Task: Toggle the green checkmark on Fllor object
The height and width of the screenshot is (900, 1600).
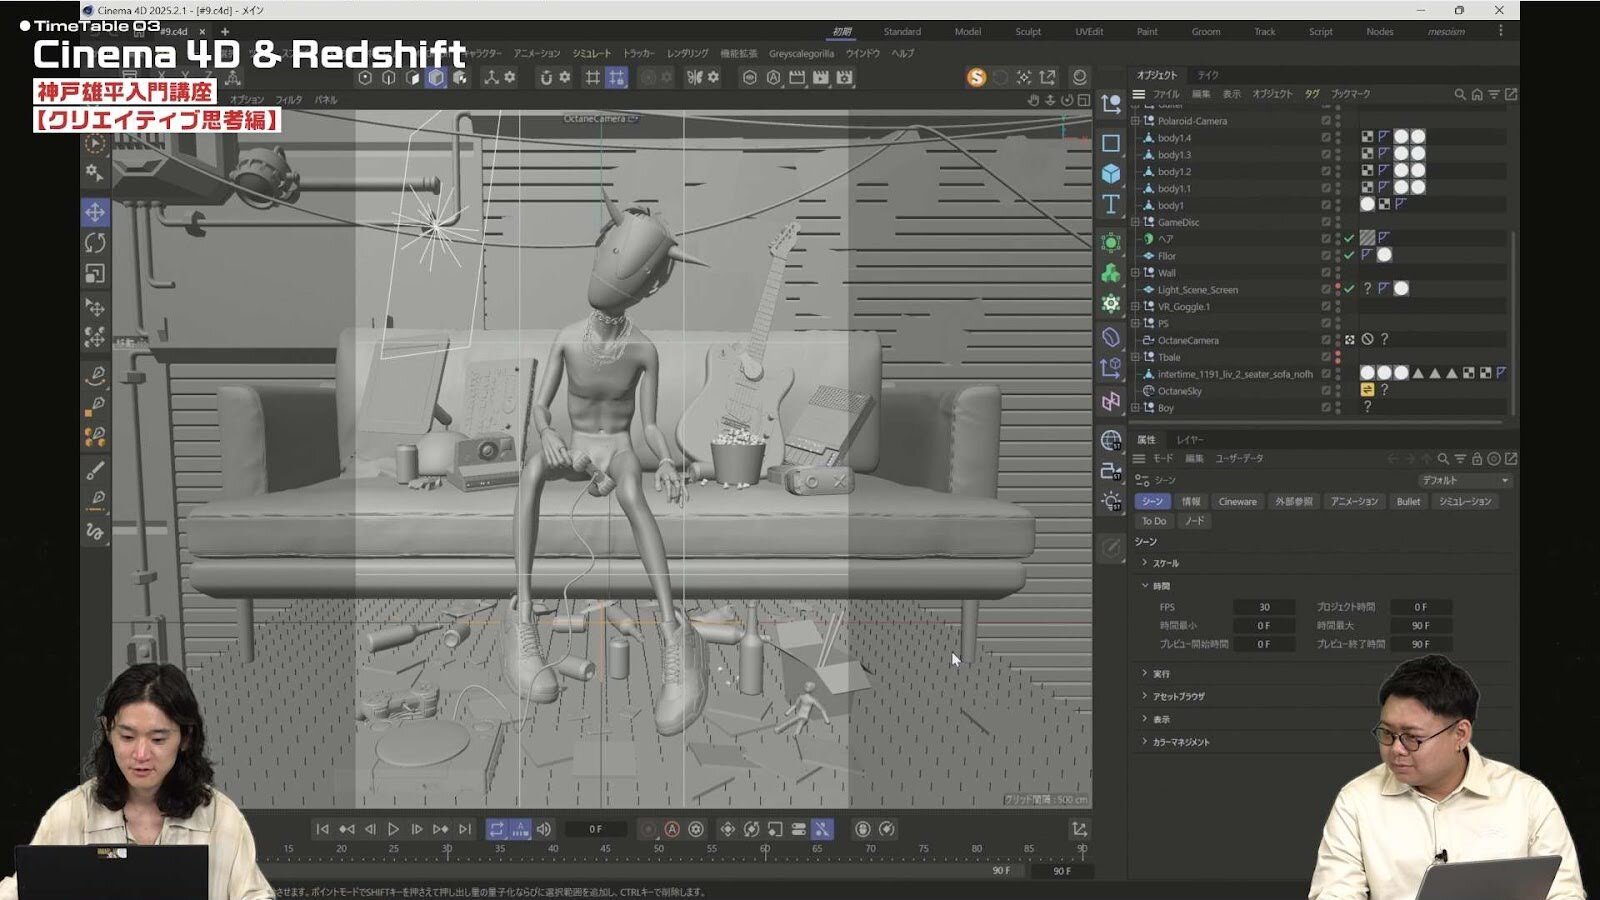Action: point(1349,255)
